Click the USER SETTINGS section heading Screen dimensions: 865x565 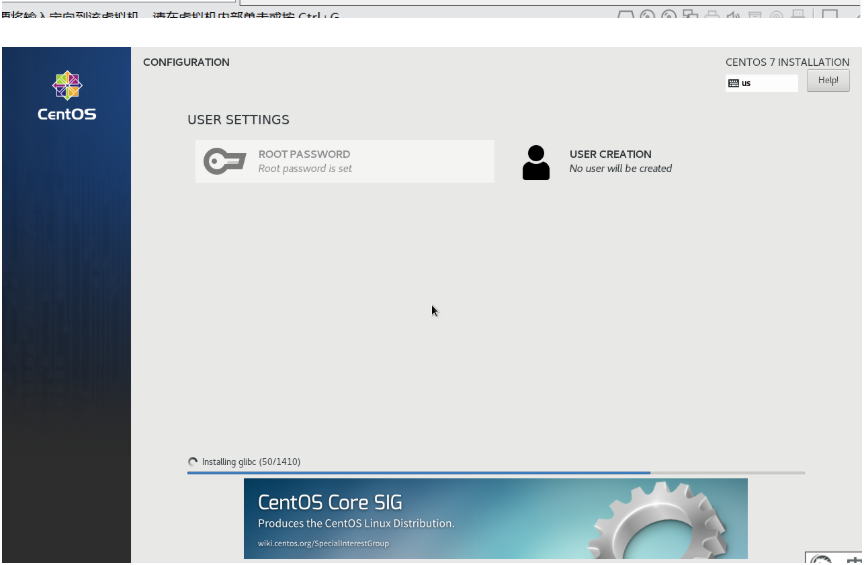click(238, 120)
